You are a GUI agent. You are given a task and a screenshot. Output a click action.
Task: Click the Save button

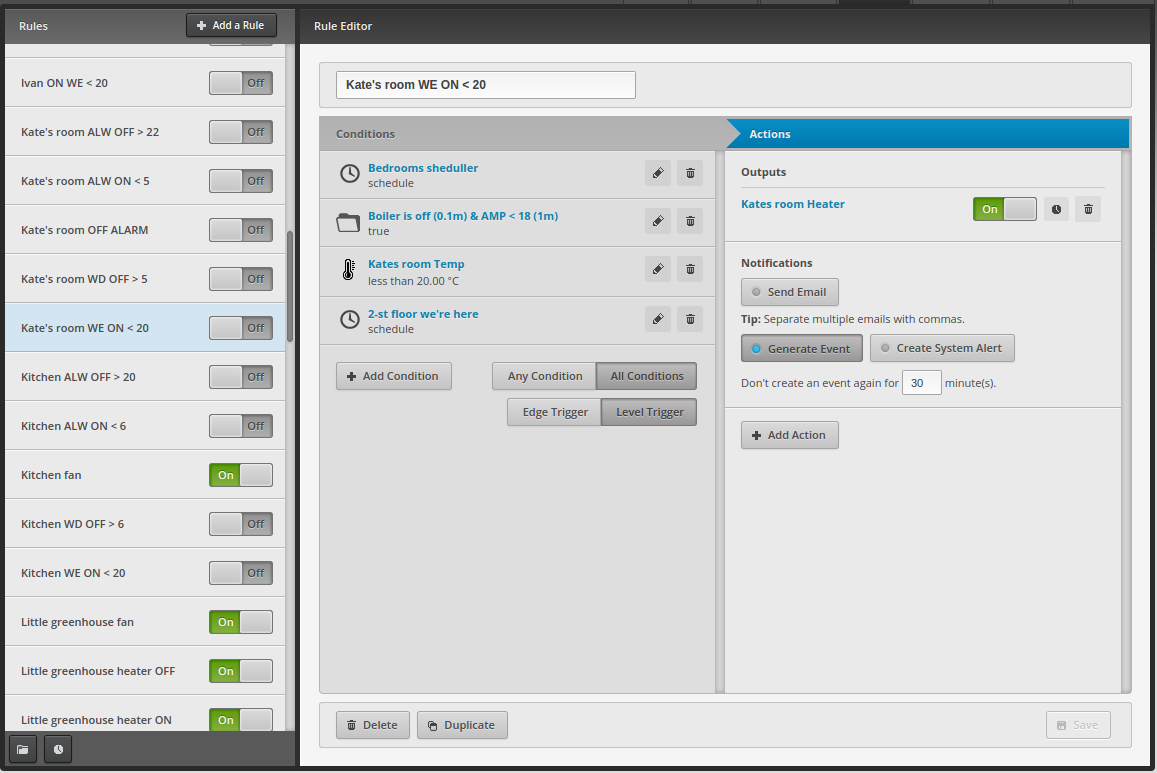coord(1078,725)
